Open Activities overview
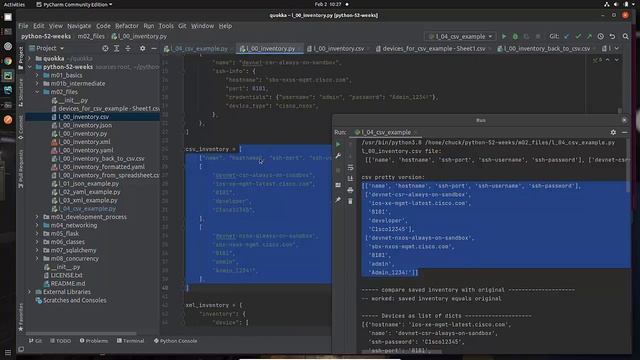The image size is (640, 360). pyautogui.click(x=14, y=4)
